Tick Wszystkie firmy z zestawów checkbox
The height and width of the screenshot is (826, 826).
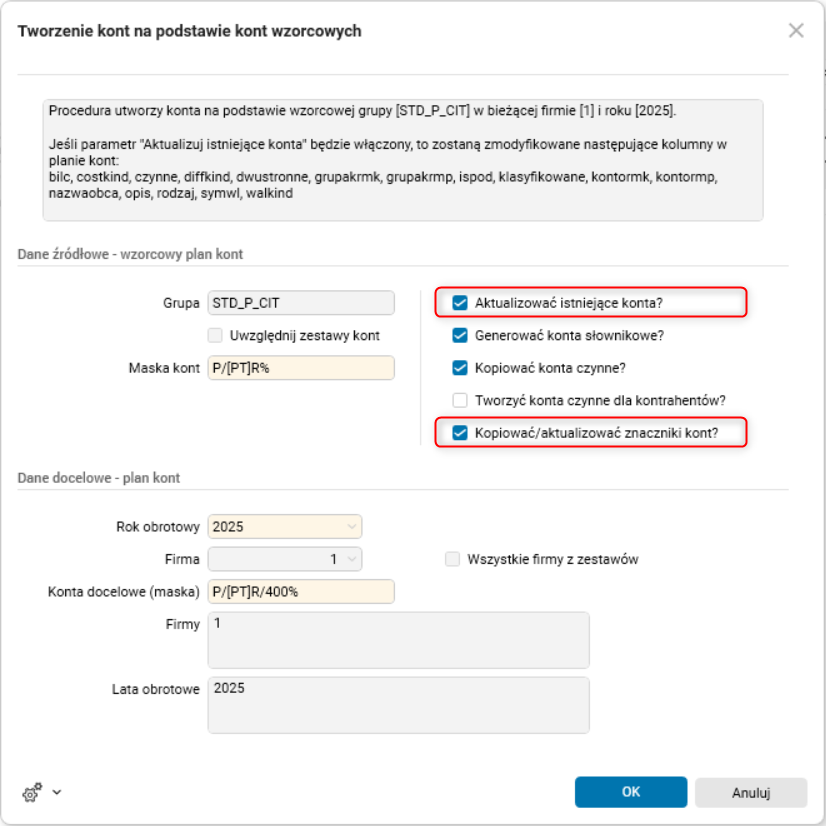click(453, 559)
